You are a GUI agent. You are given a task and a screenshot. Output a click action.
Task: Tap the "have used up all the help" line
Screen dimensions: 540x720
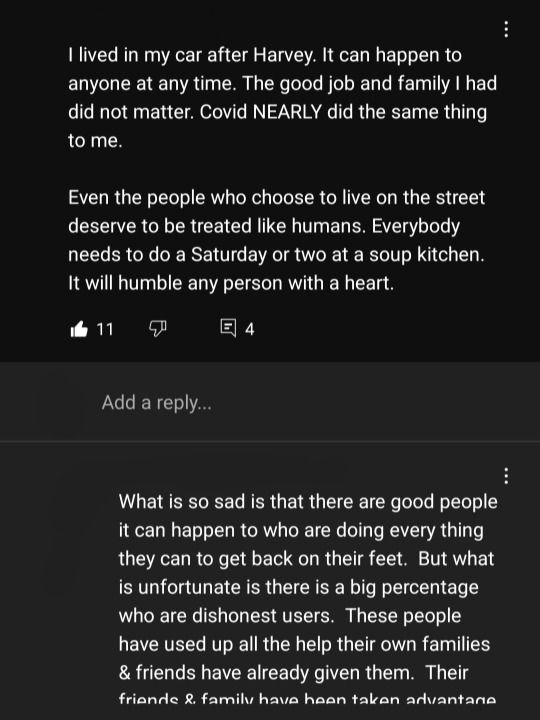coord(304,644)
